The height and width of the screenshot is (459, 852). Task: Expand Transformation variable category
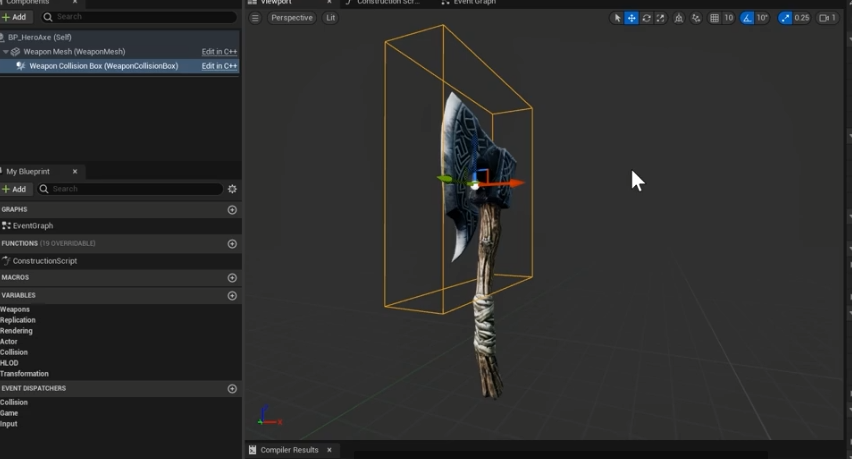(x=24, y=374)
